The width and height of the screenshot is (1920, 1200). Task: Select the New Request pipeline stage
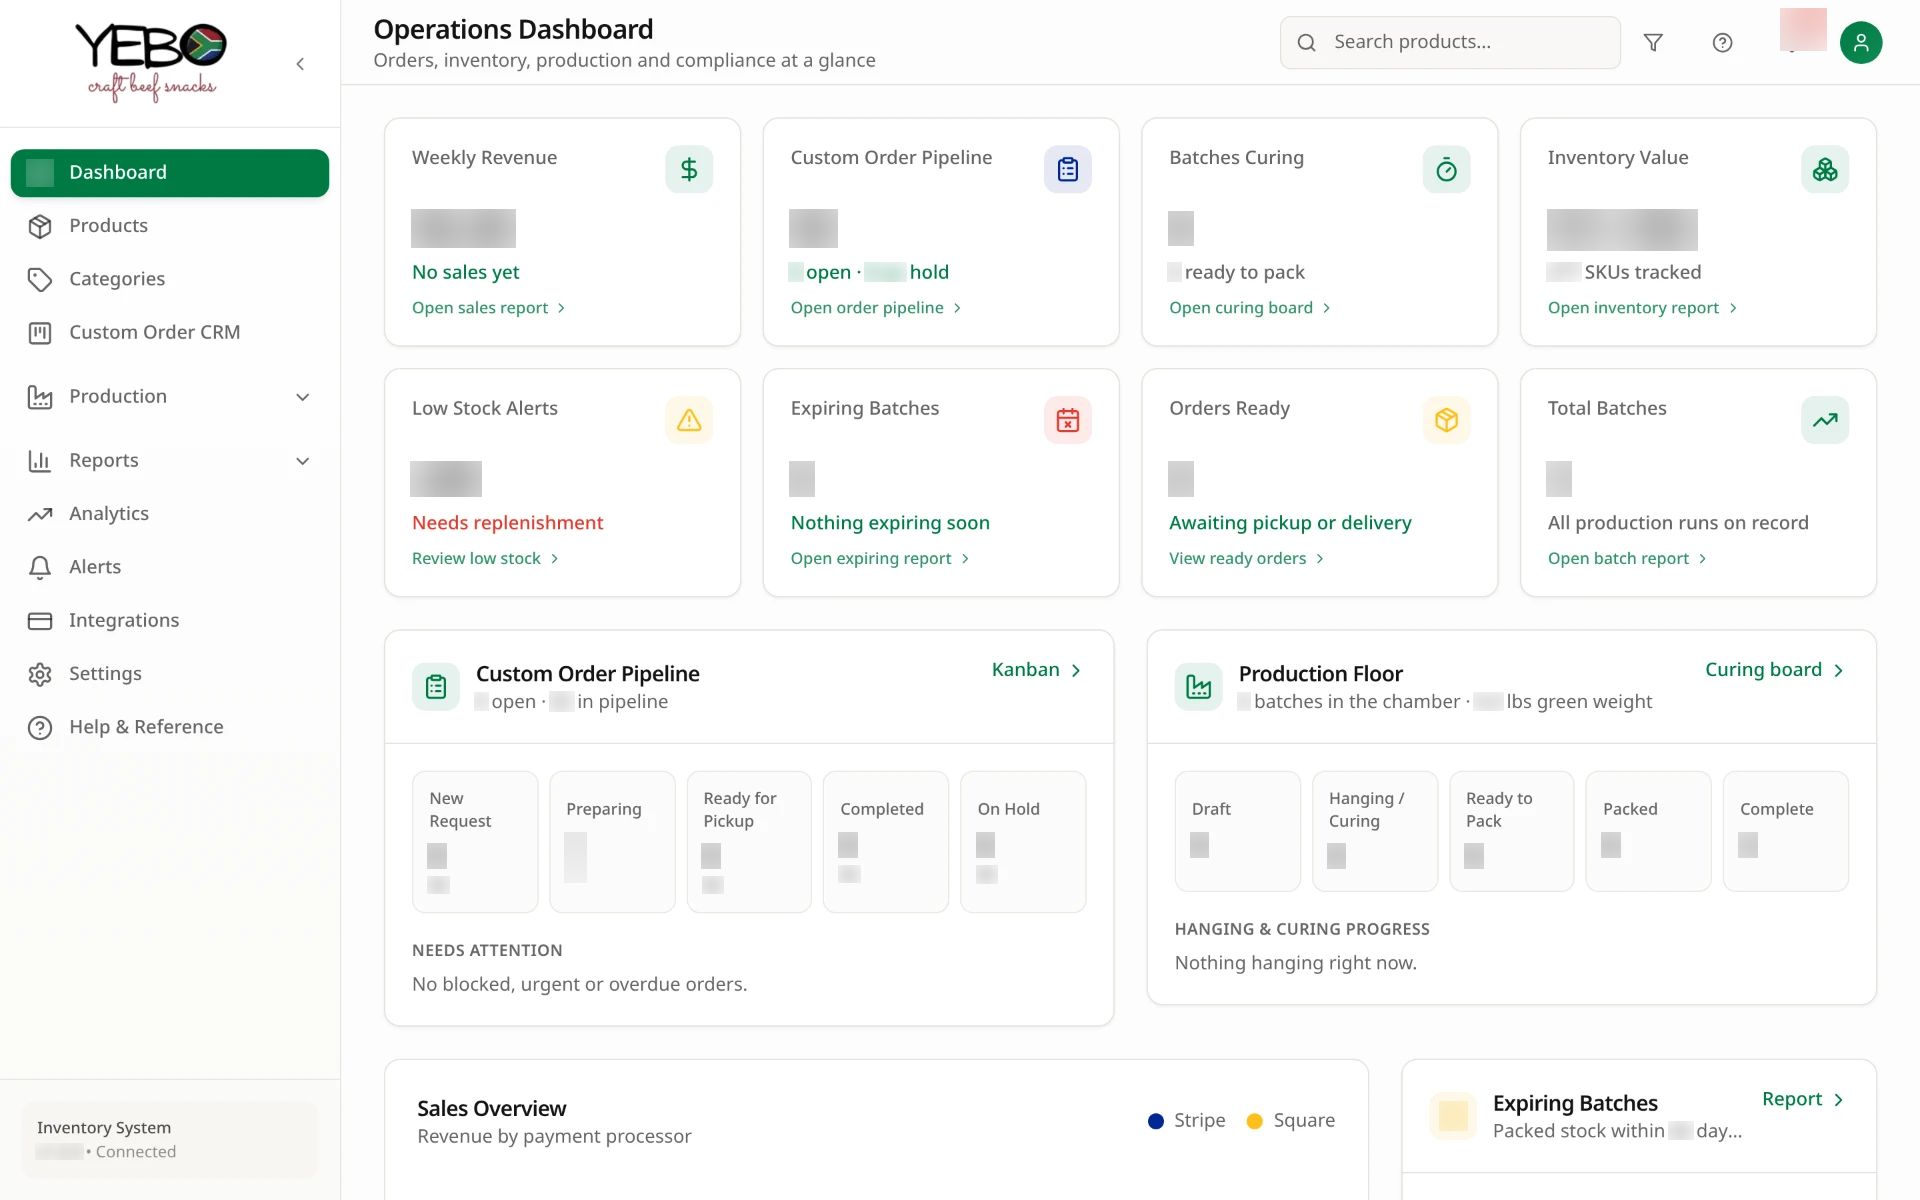(x=475, y=842)
